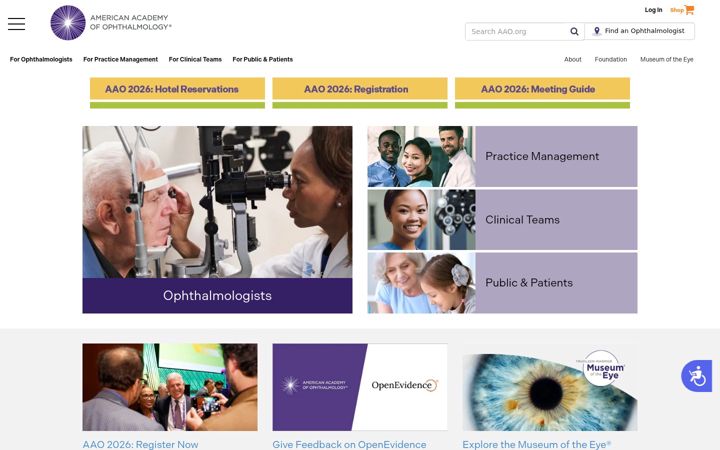Click the Museum of the Eye iris image
This screenshot has height=450, width=720.
[550, 387]
